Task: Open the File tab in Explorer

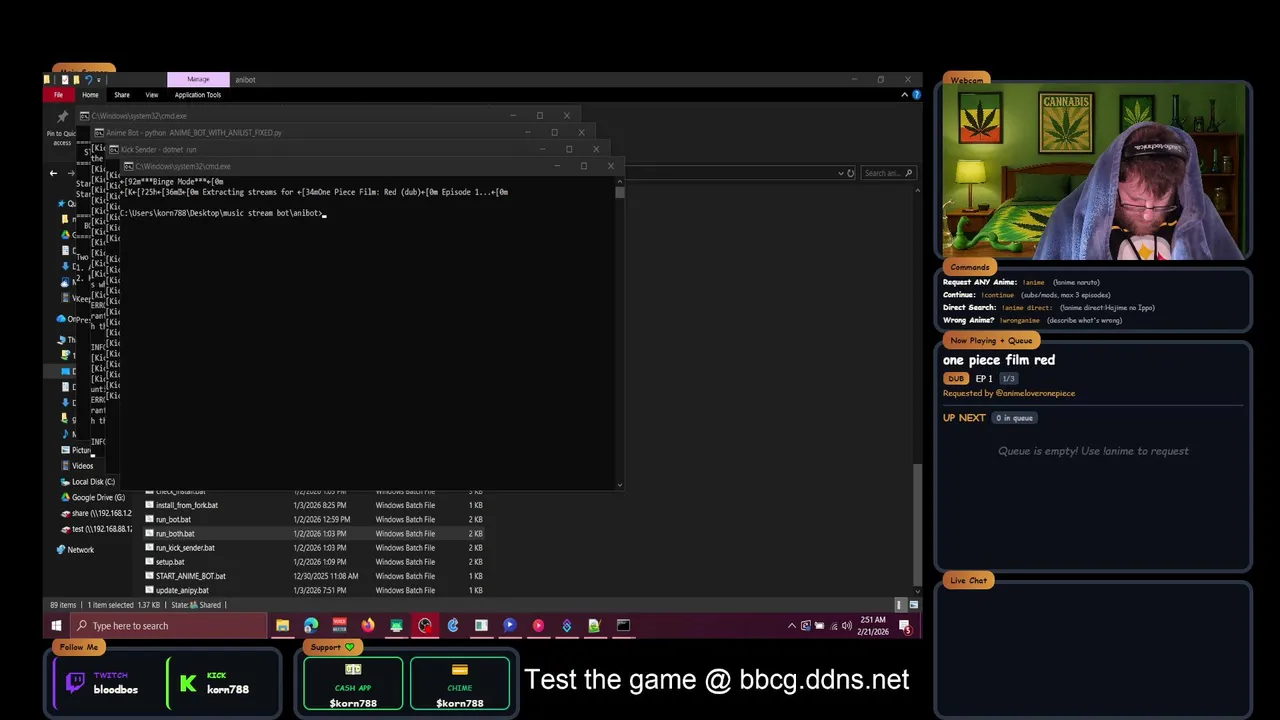Action: click(58, 95)
